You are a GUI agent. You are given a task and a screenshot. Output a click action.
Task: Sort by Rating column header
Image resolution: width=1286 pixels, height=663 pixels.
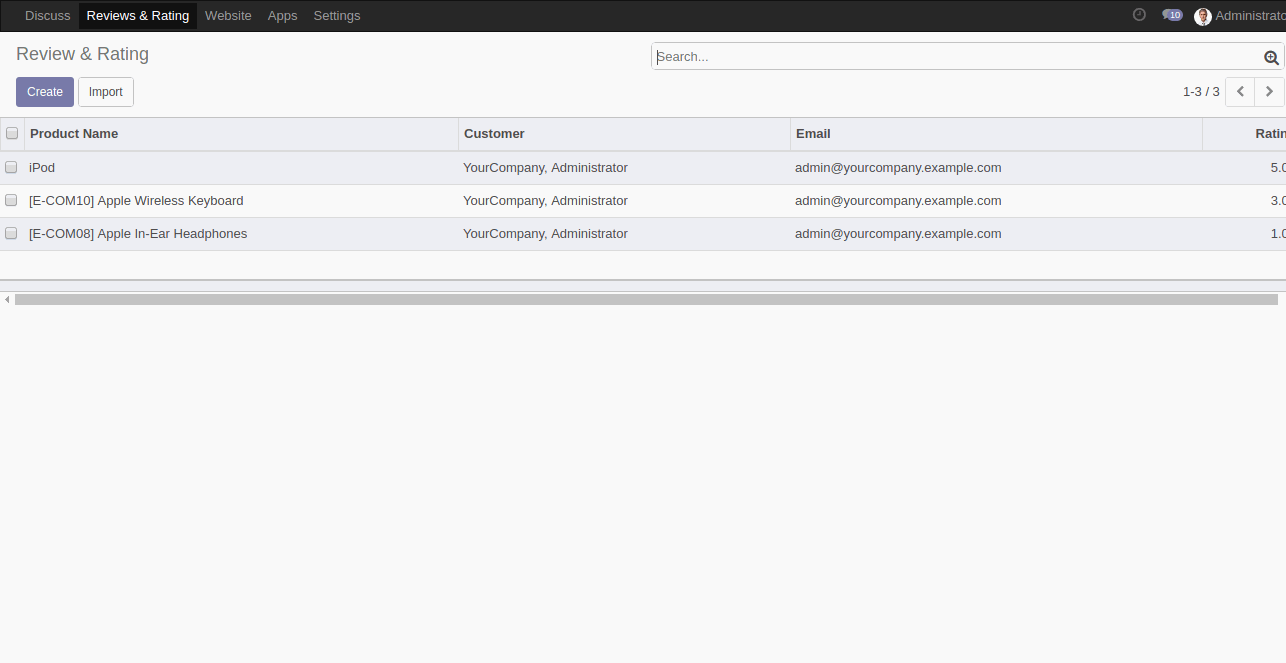1244,134
